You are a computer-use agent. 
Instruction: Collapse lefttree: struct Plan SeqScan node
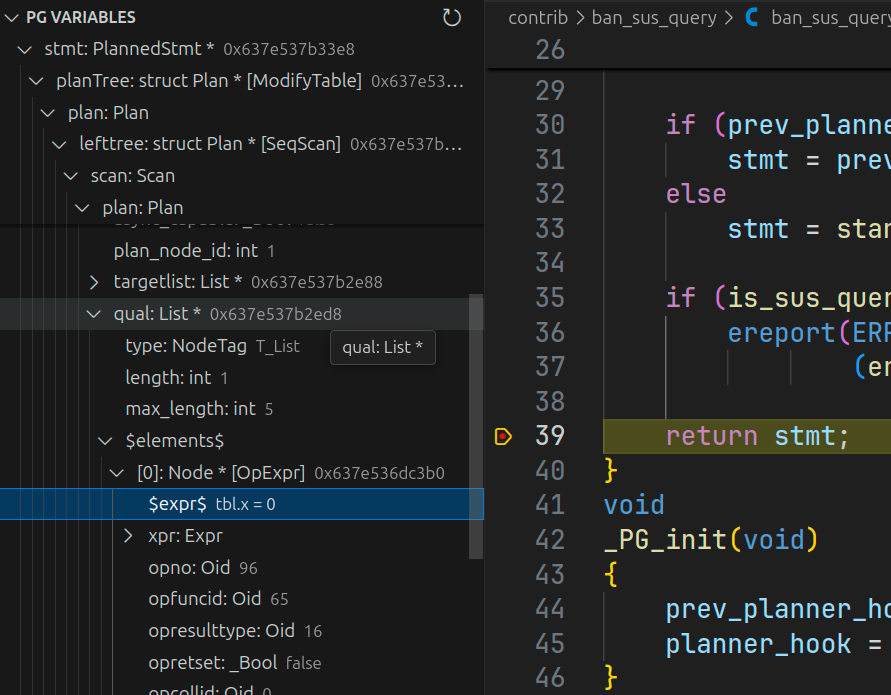pos(60,144)
